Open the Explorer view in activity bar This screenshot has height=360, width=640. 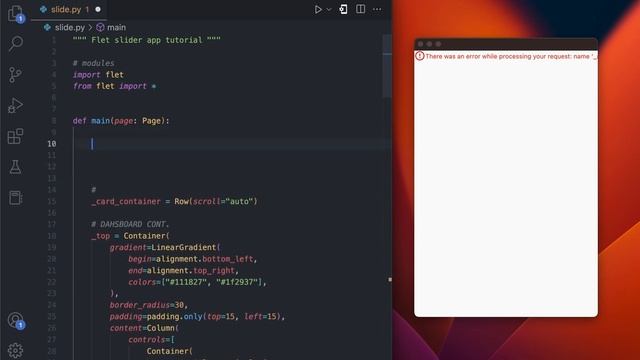(15, 13)
